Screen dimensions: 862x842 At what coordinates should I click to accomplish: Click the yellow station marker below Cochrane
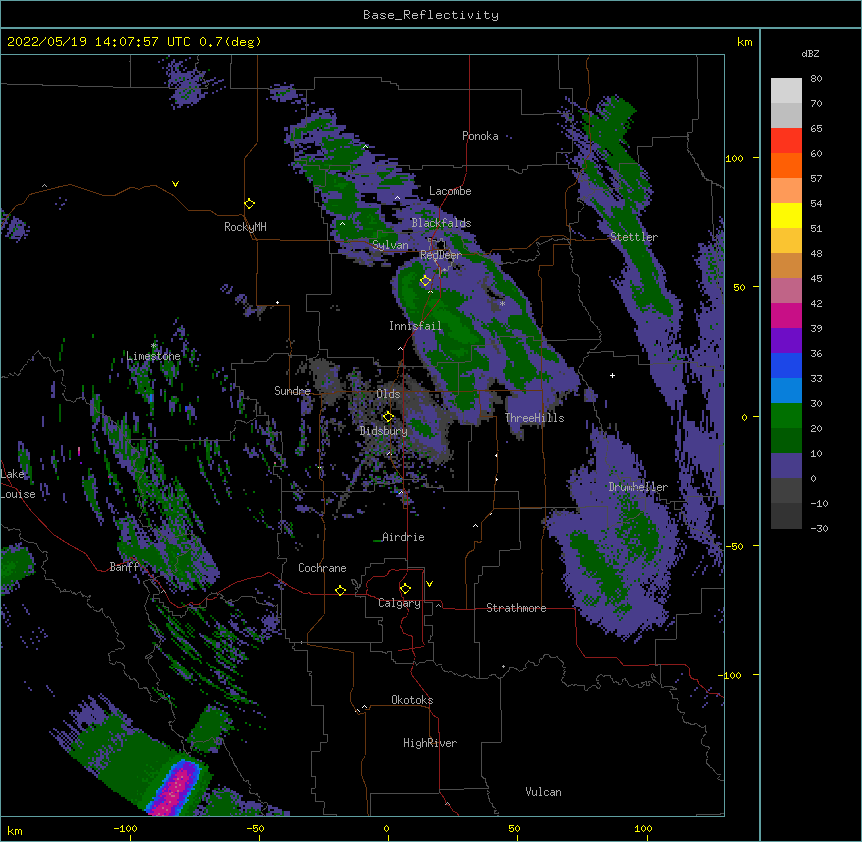point(340,590)
